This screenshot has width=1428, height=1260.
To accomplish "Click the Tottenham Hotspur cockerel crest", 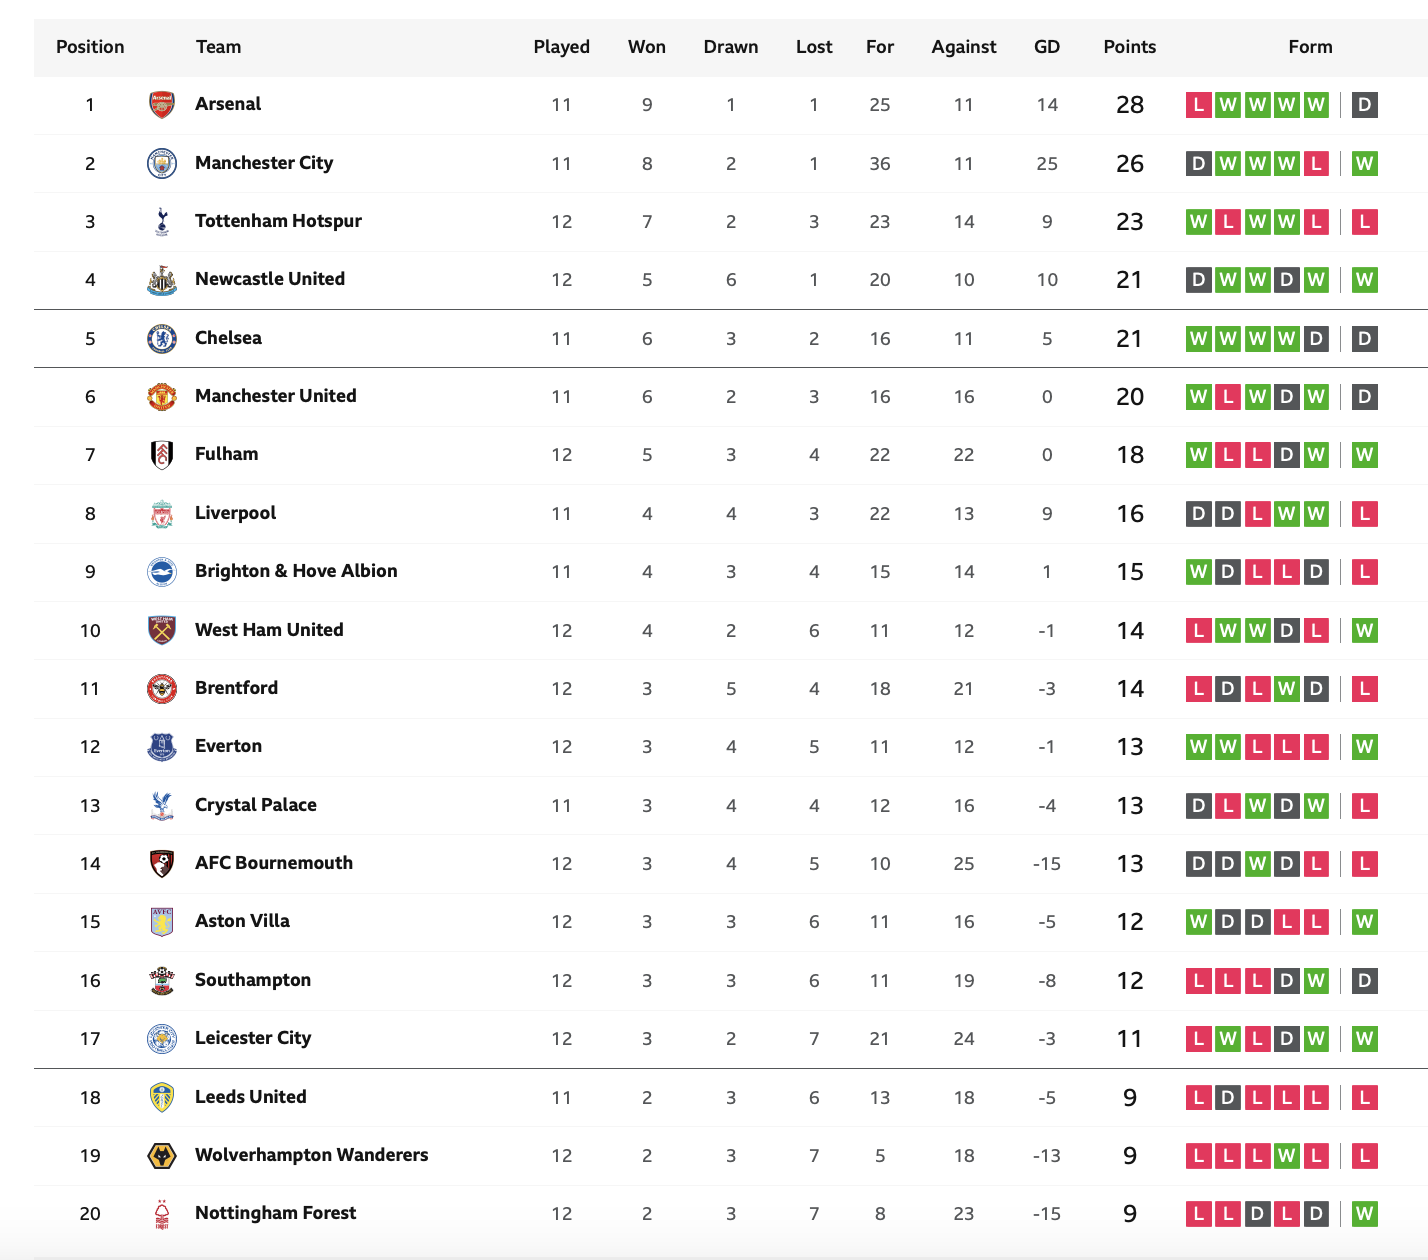I will point(162,221).
